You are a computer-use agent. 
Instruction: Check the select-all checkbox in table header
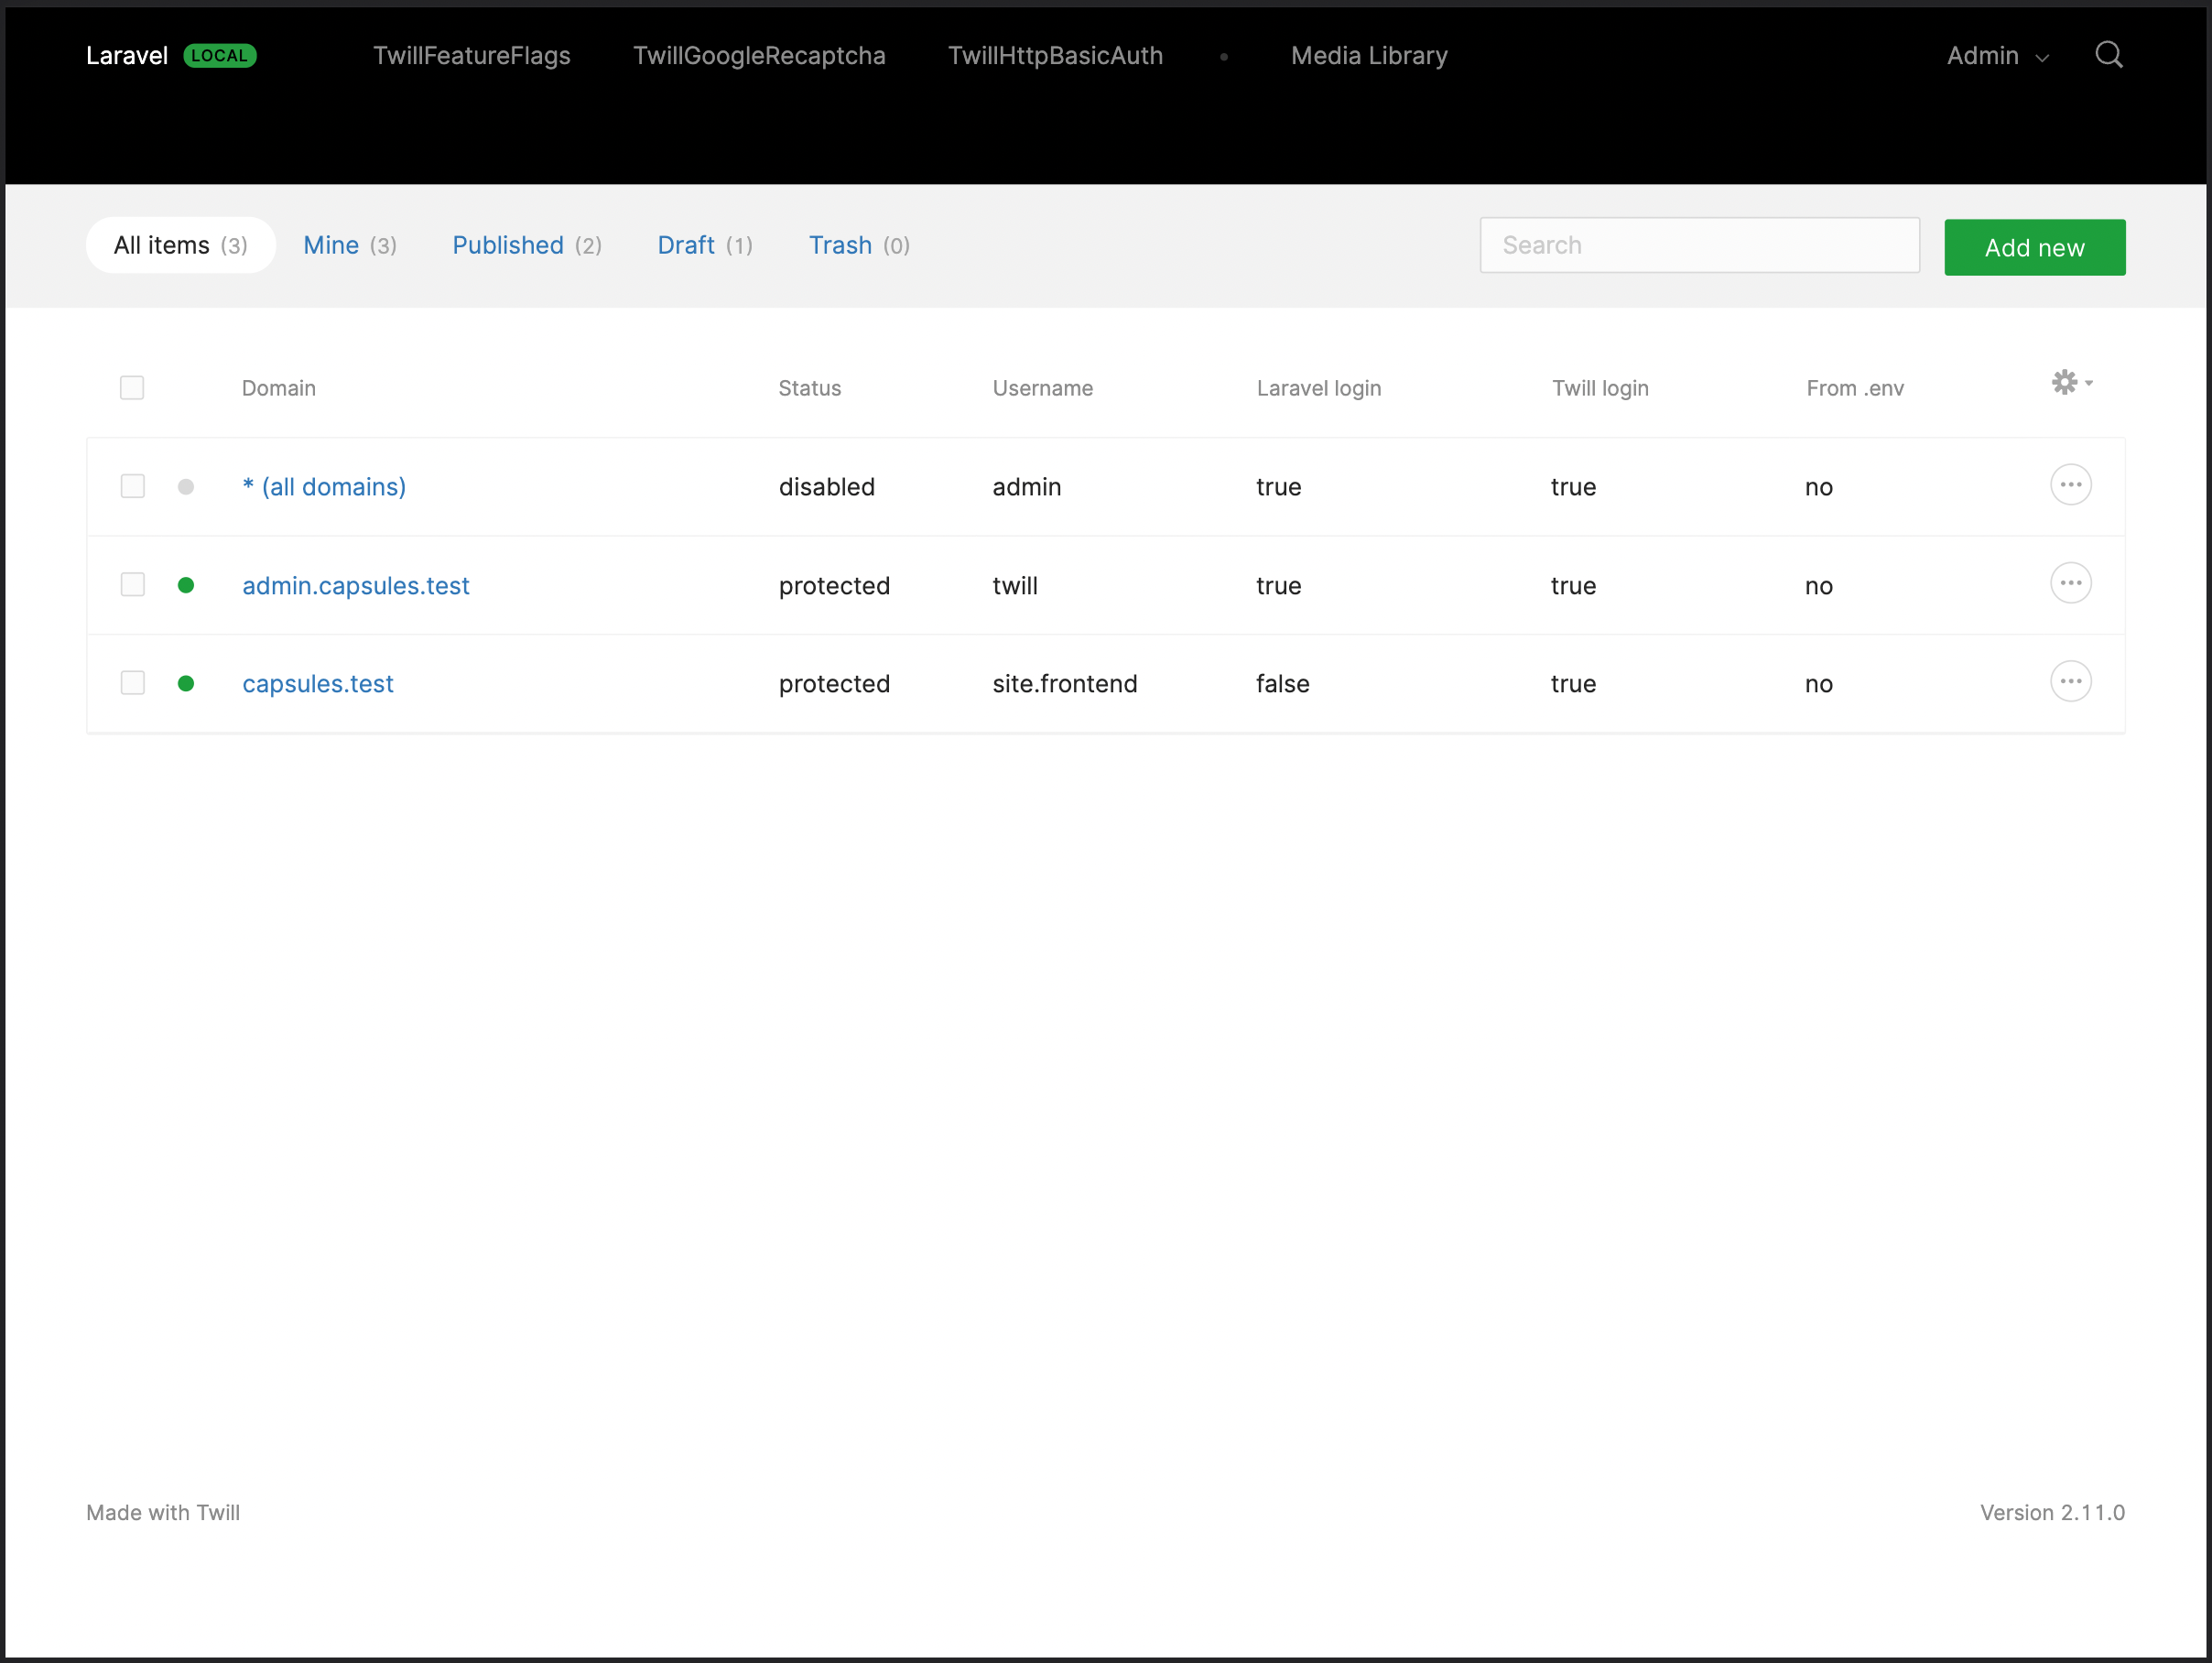click(x=132, y=388)
